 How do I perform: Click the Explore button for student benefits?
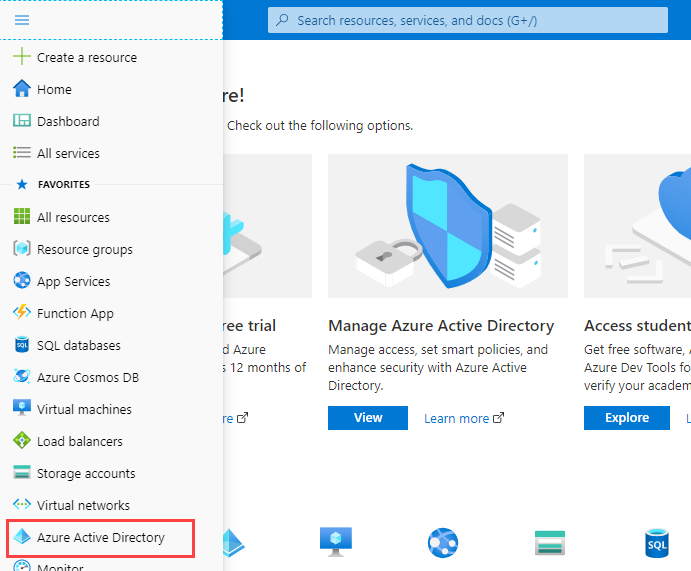[626, 417]
